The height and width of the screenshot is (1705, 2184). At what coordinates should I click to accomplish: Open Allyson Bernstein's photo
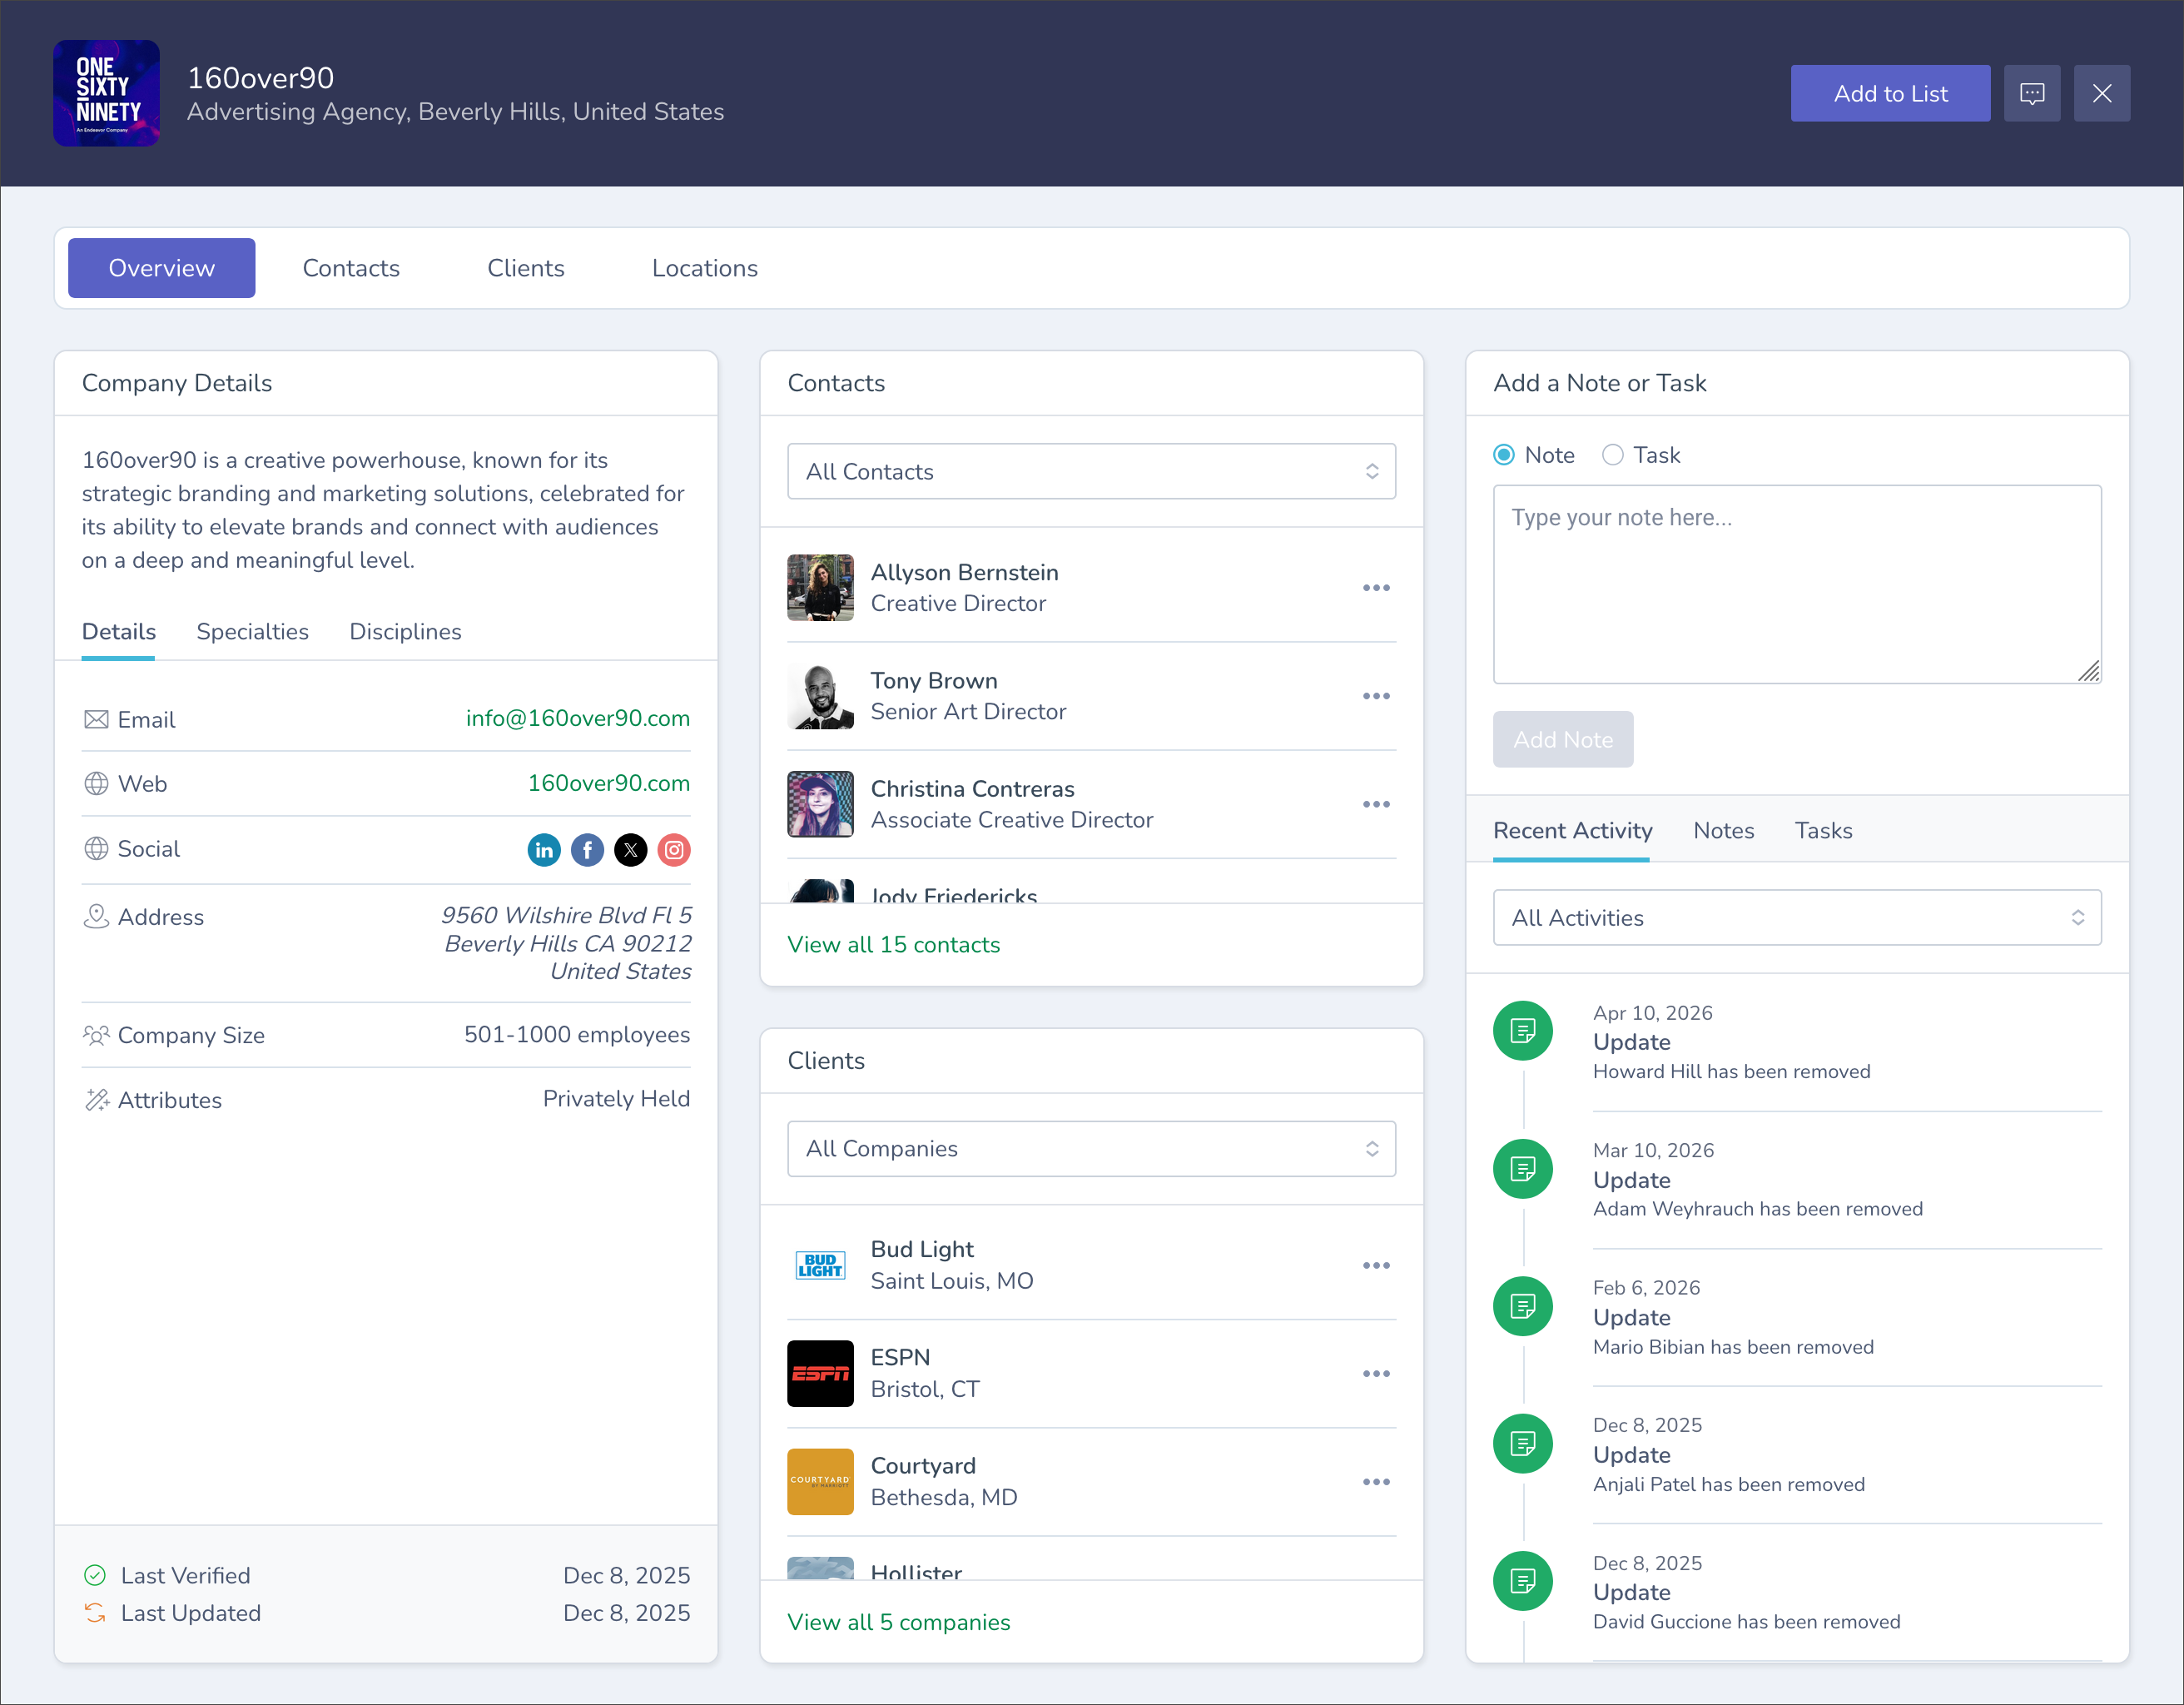point(820,588)
